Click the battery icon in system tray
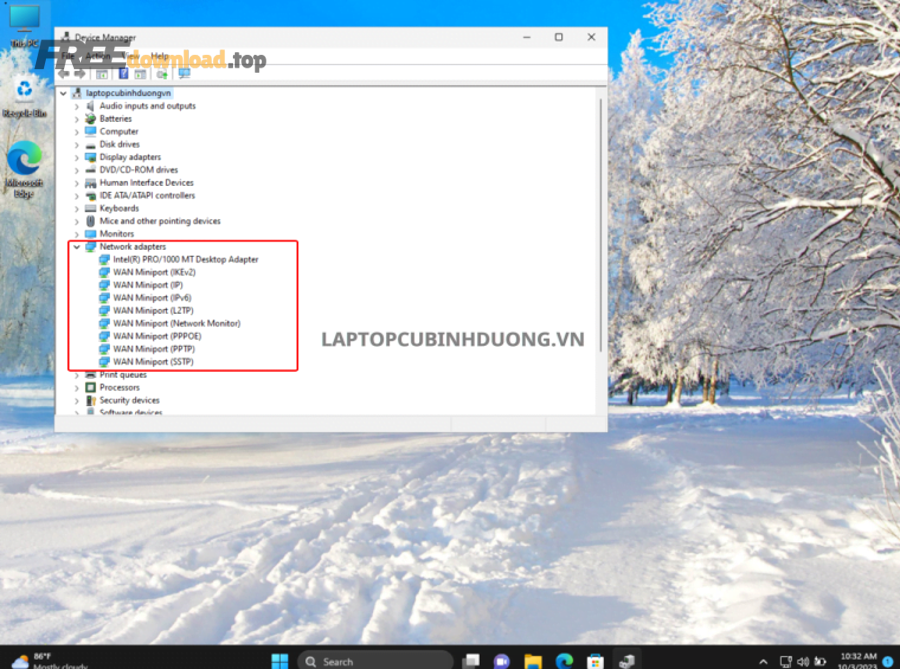Viewport: 900px width, 669px height. [820, 662]
